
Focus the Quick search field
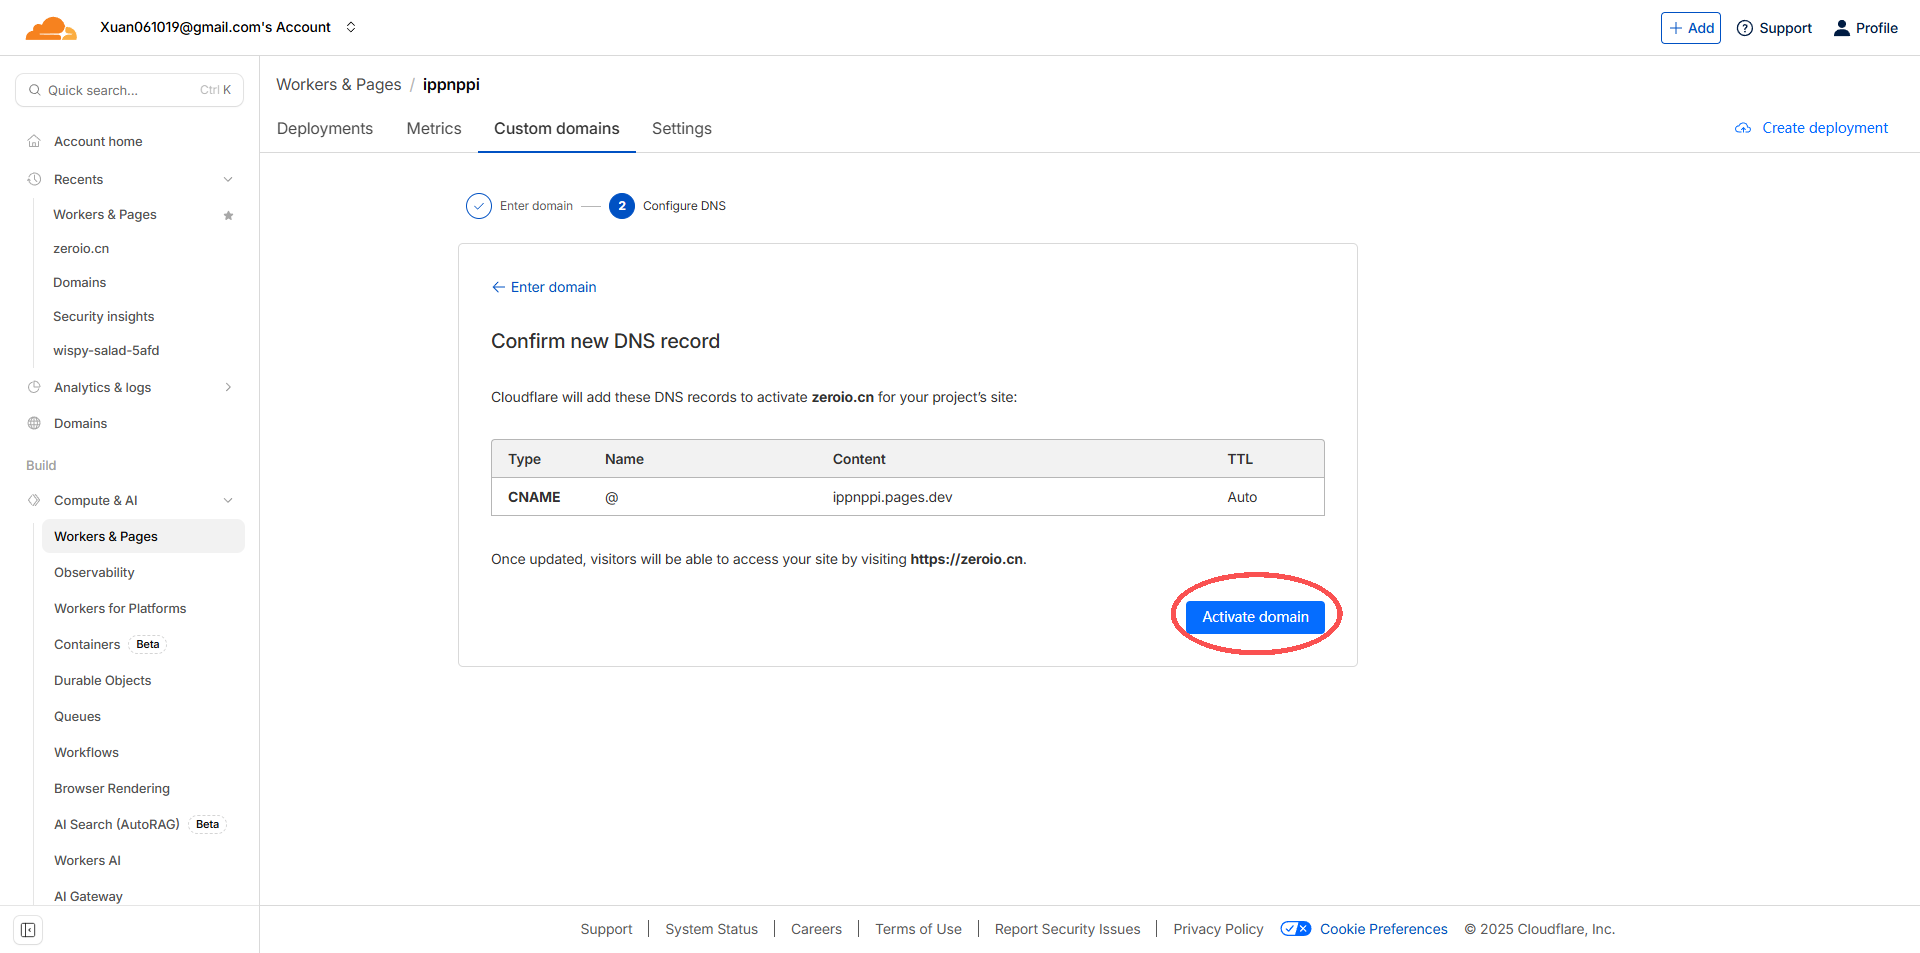coord(130,90)
